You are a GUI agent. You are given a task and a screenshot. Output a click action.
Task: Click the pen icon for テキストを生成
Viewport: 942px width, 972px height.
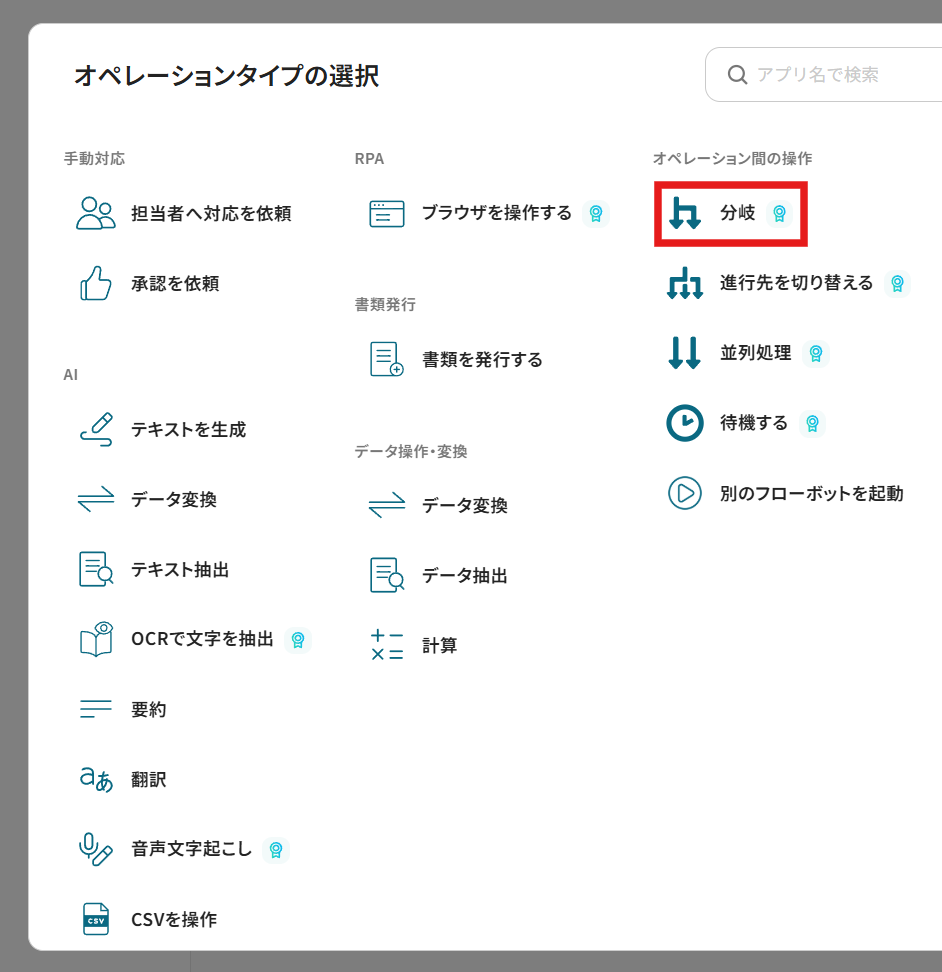coord(96,430)
